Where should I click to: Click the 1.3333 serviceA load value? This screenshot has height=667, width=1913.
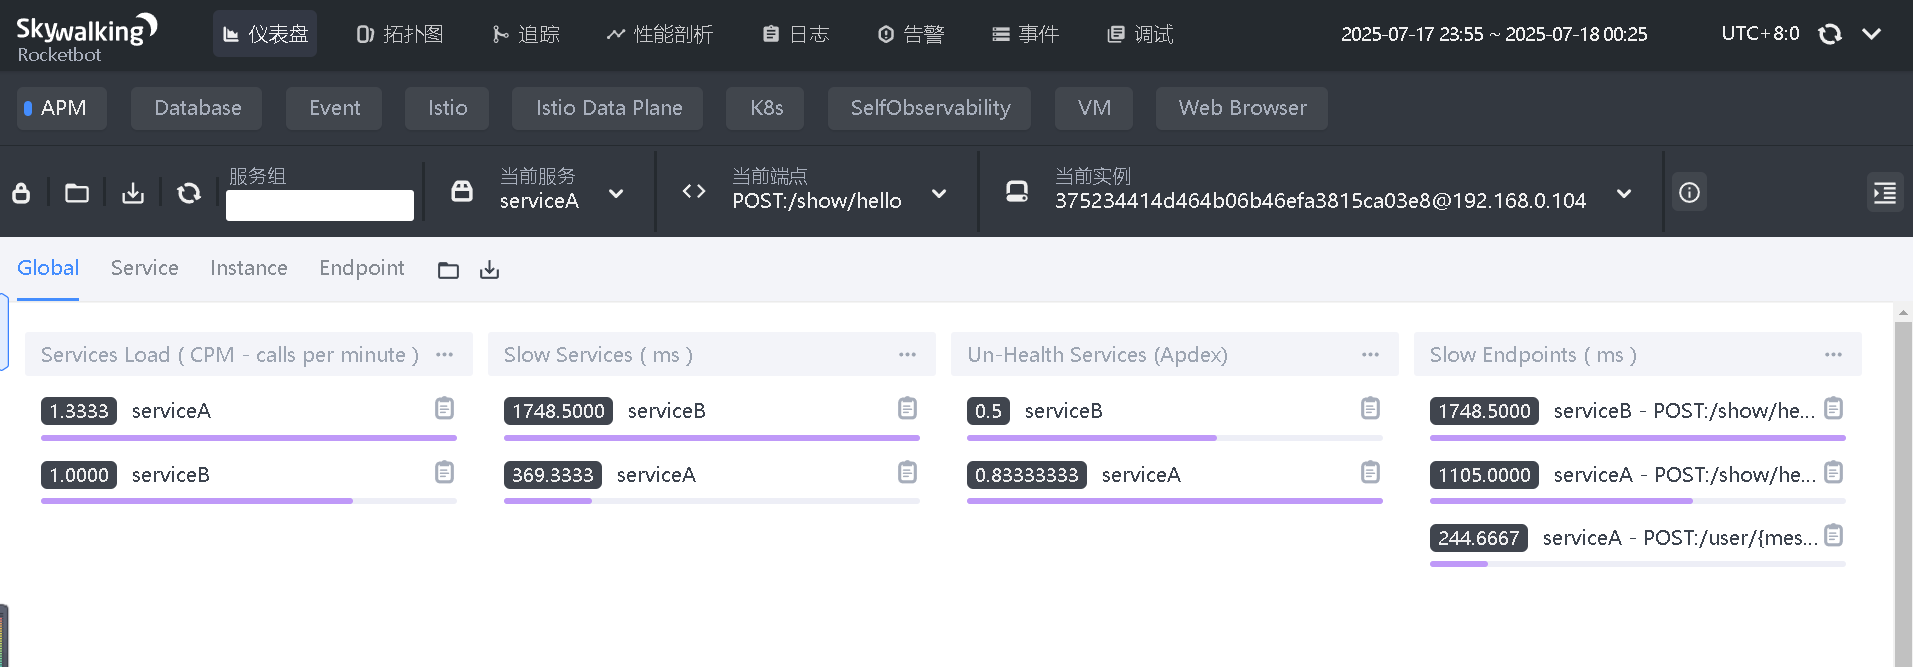coord(79,411)
